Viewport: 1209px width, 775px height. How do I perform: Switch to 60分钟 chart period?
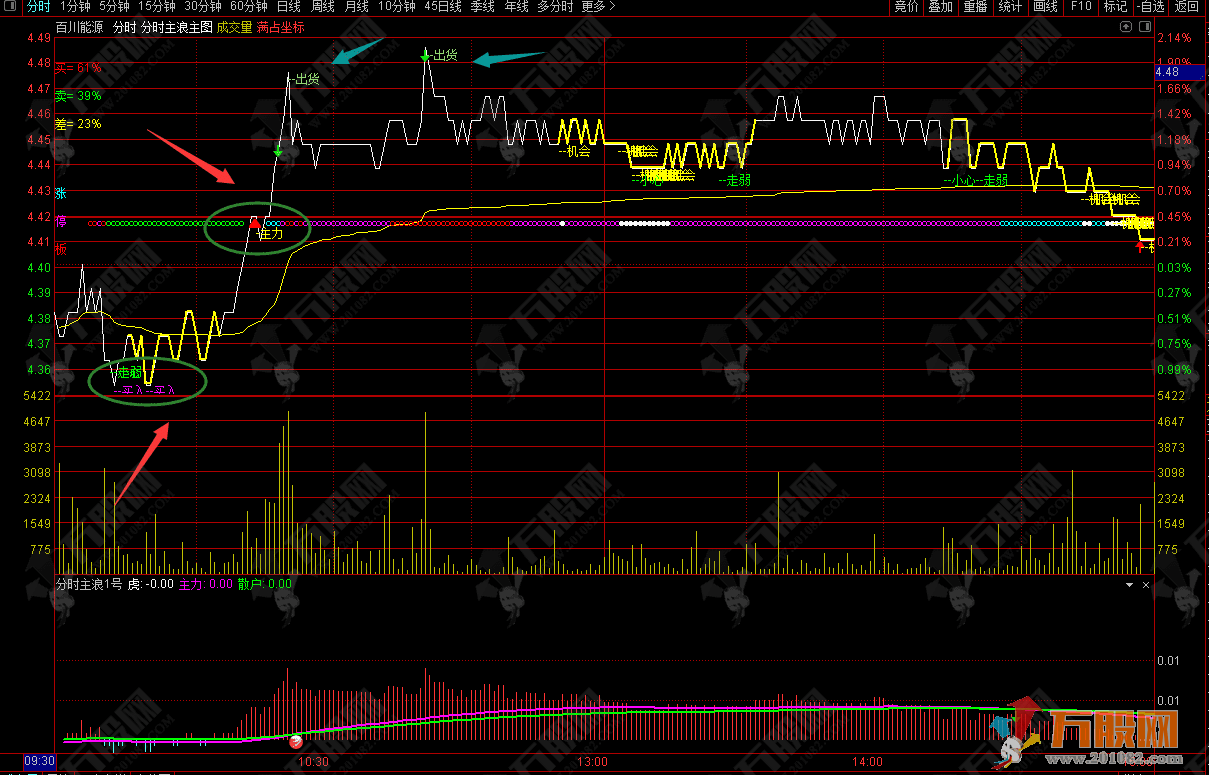(248, 7)
